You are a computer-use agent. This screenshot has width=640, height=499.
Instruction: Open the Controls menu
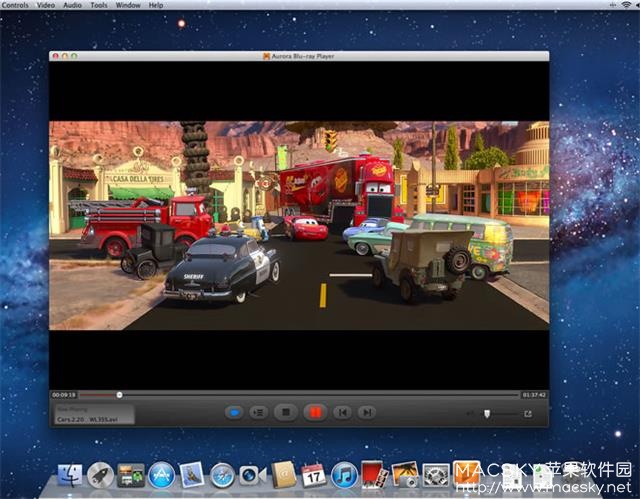point(15,5)
